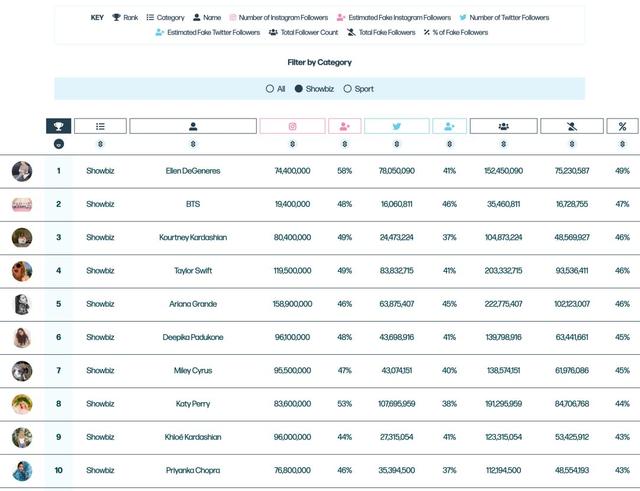Toggle sort arrows under the Name column

point(193,144)
